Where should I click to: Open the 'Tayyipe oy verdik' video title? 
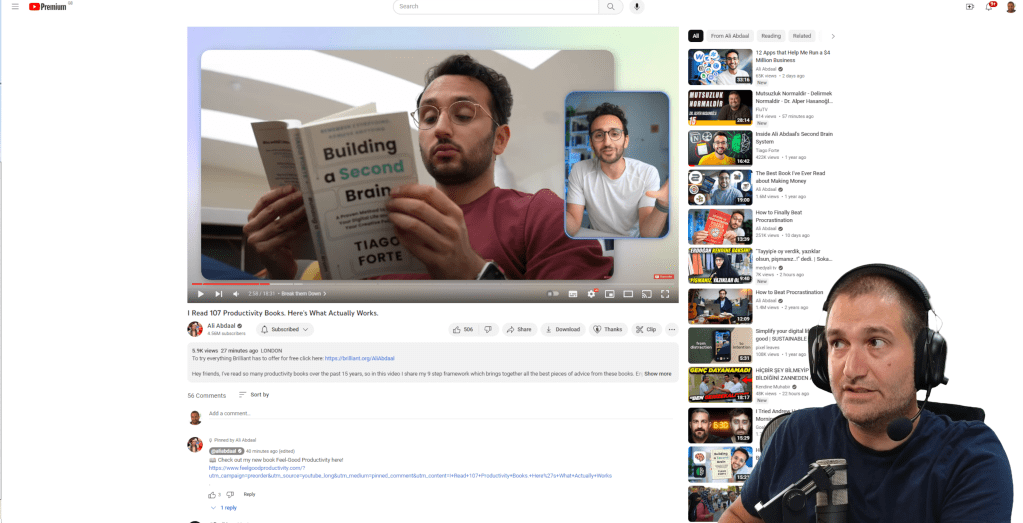[x=794, y=255]
